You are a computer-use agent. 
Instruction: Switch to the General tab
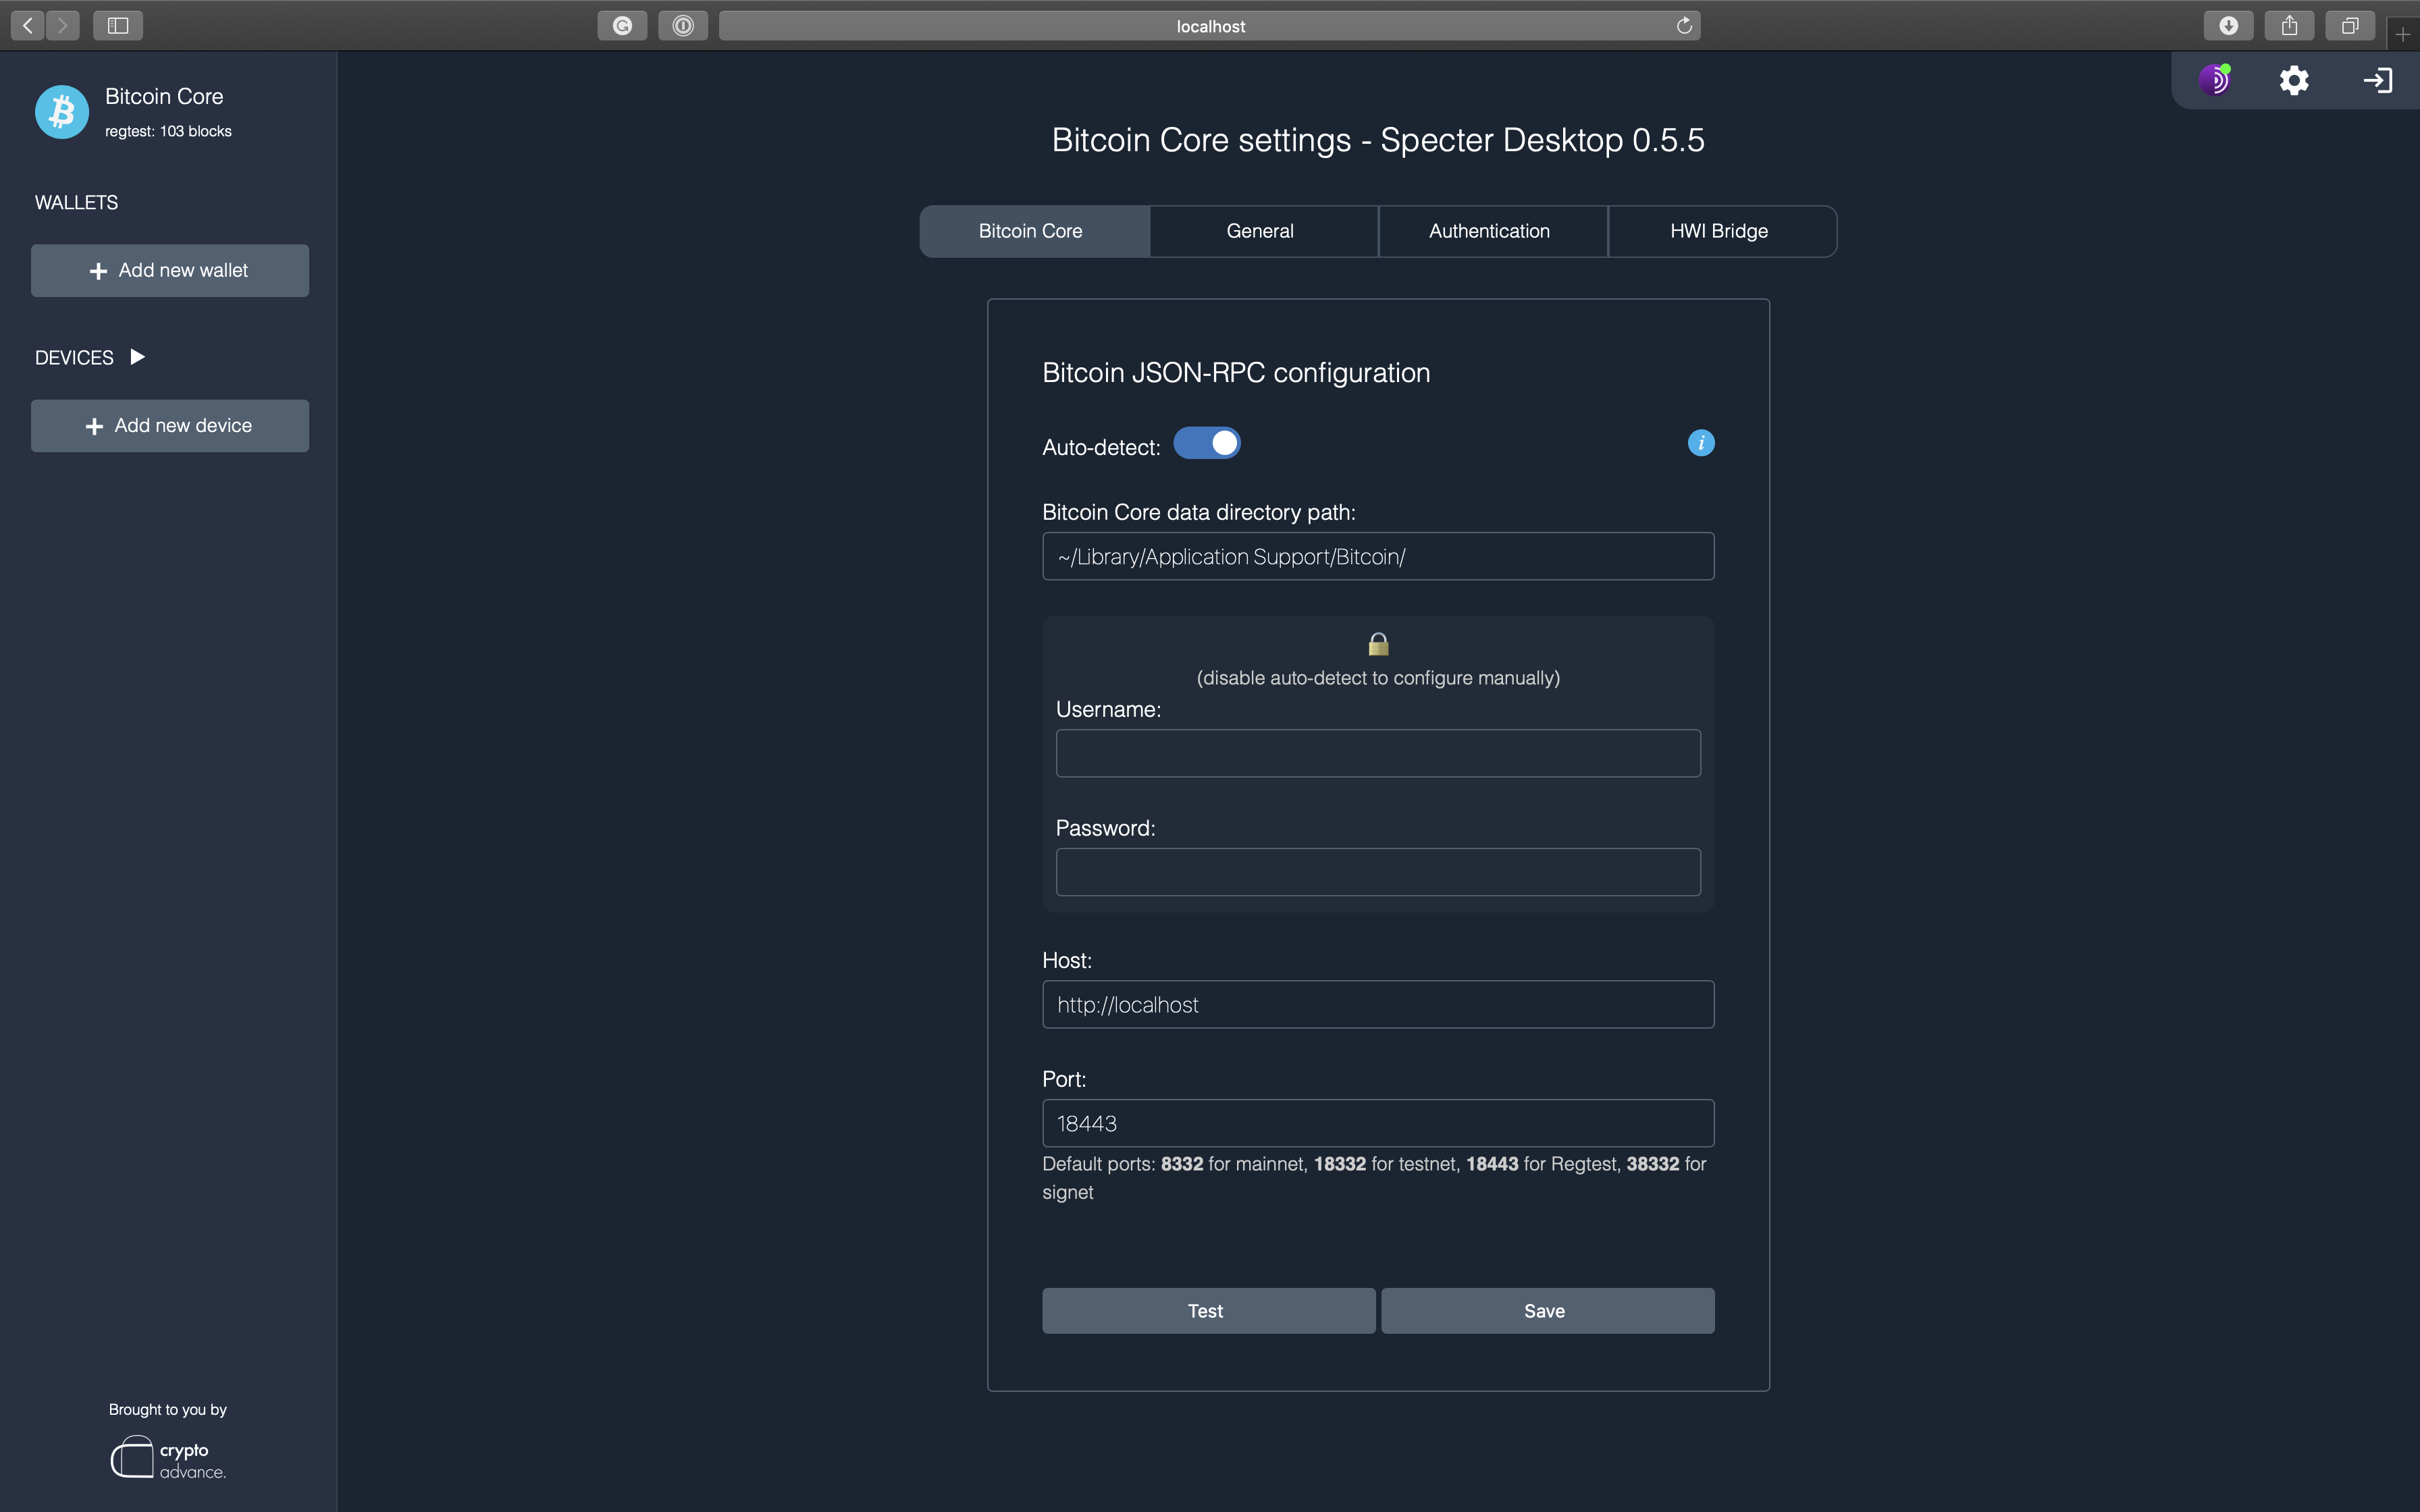1260,231
